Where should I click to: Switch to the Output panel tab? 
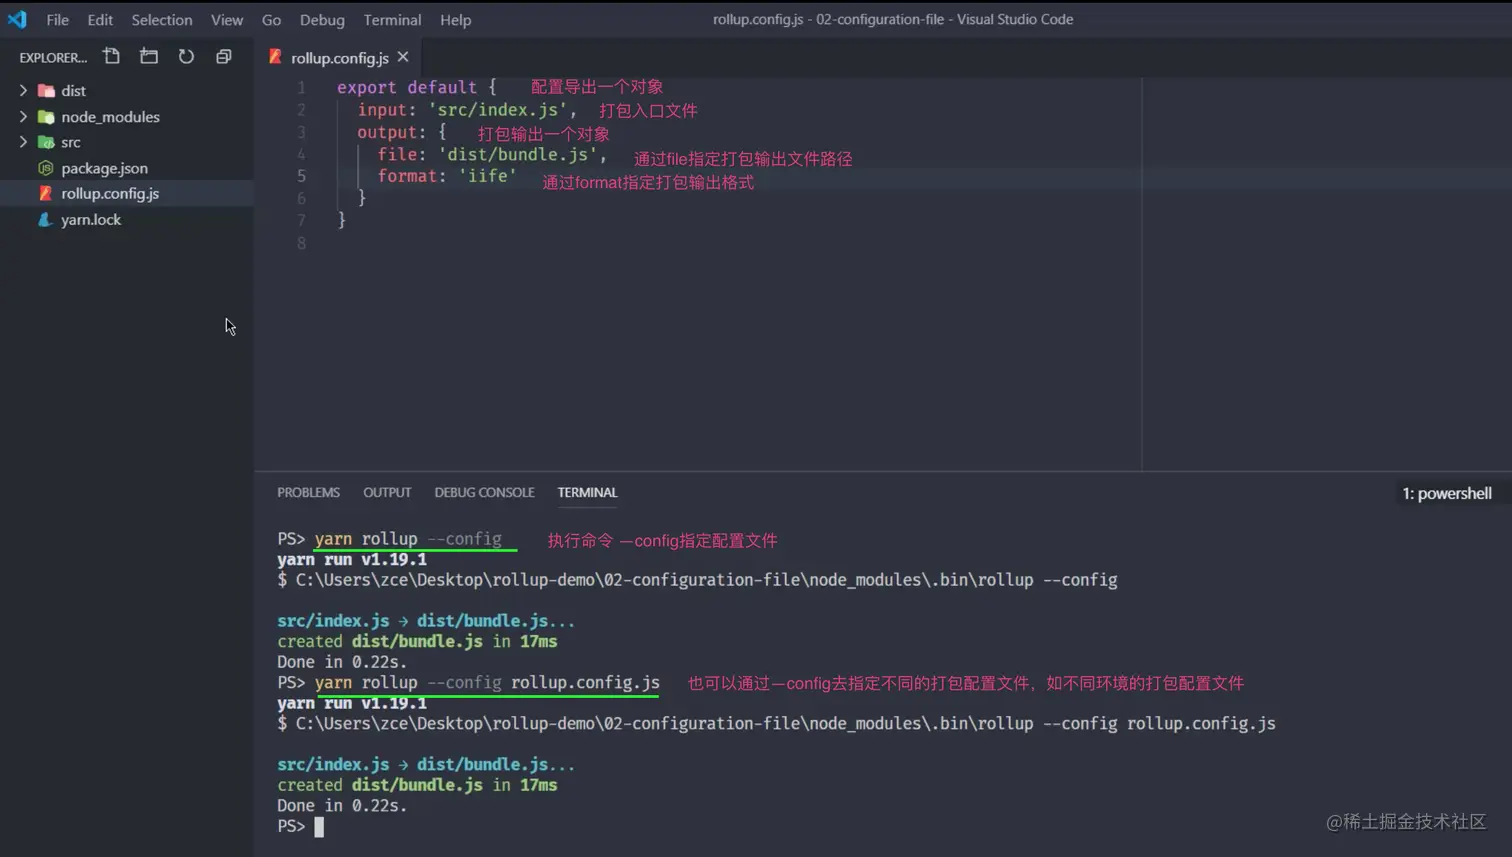pyautogui.click(x=387, y=493)
